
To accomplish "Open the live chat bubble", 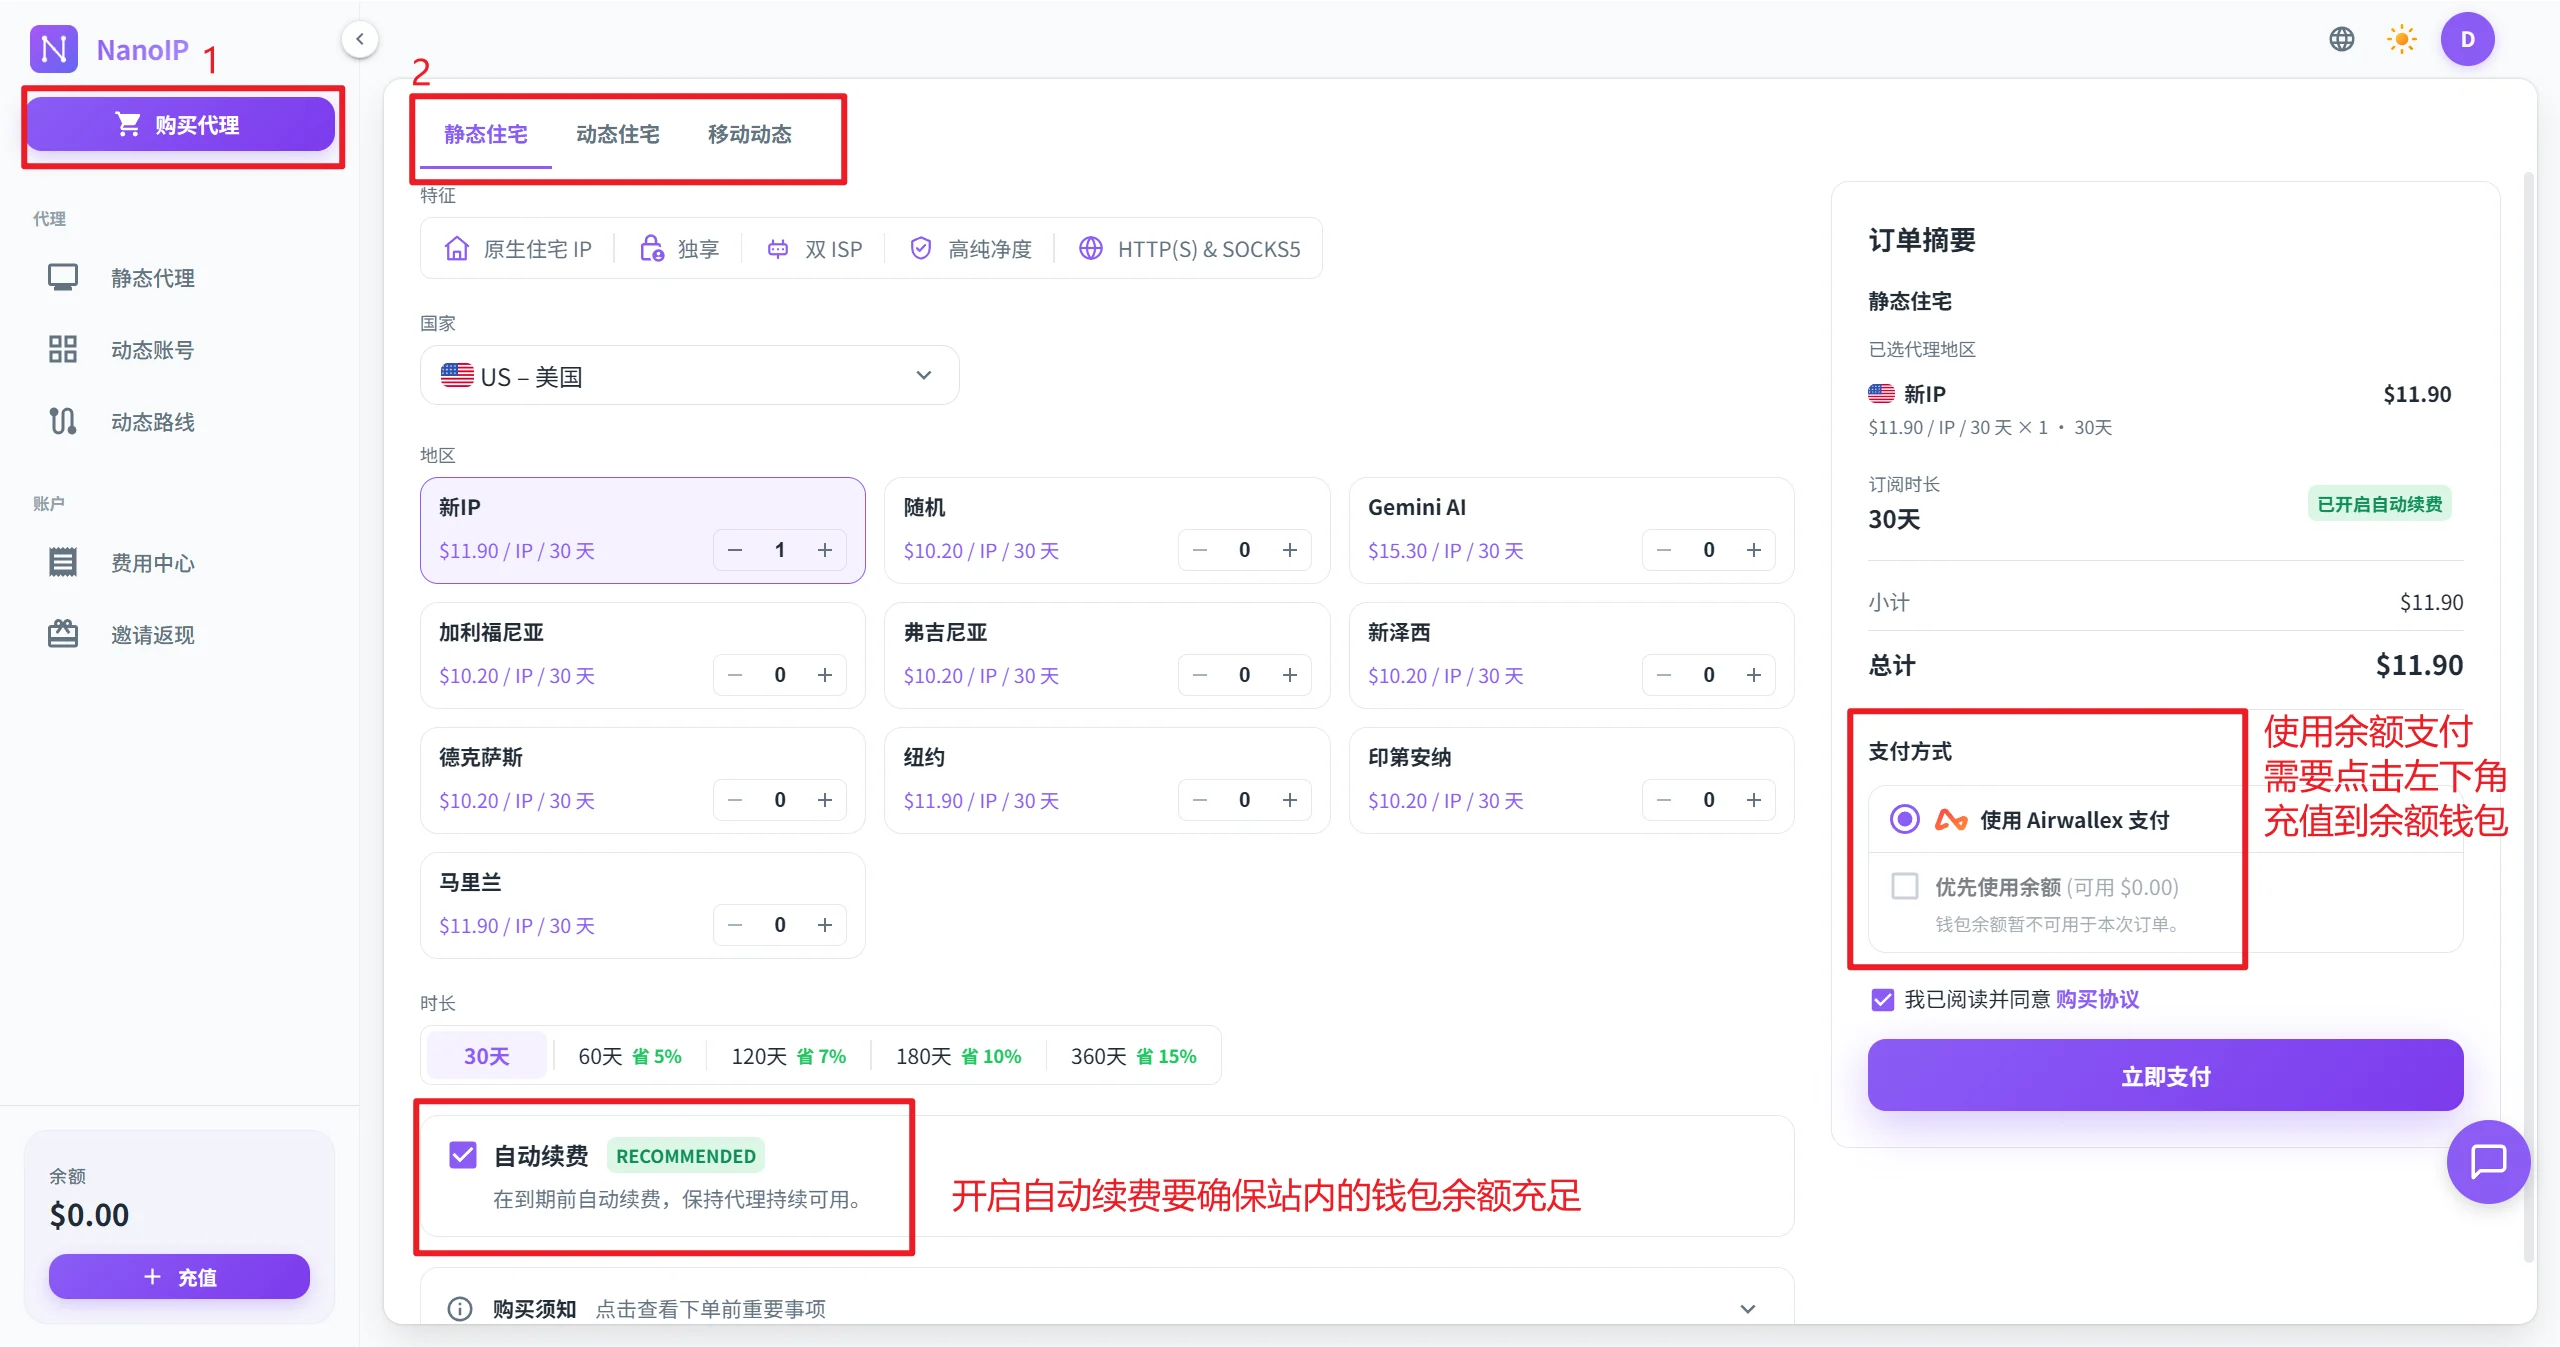I will (x=2488, y=1161).
